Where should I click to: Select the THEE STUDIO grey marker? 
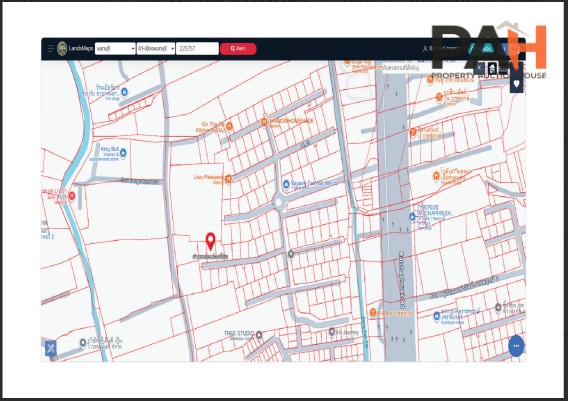pos(259,335)
